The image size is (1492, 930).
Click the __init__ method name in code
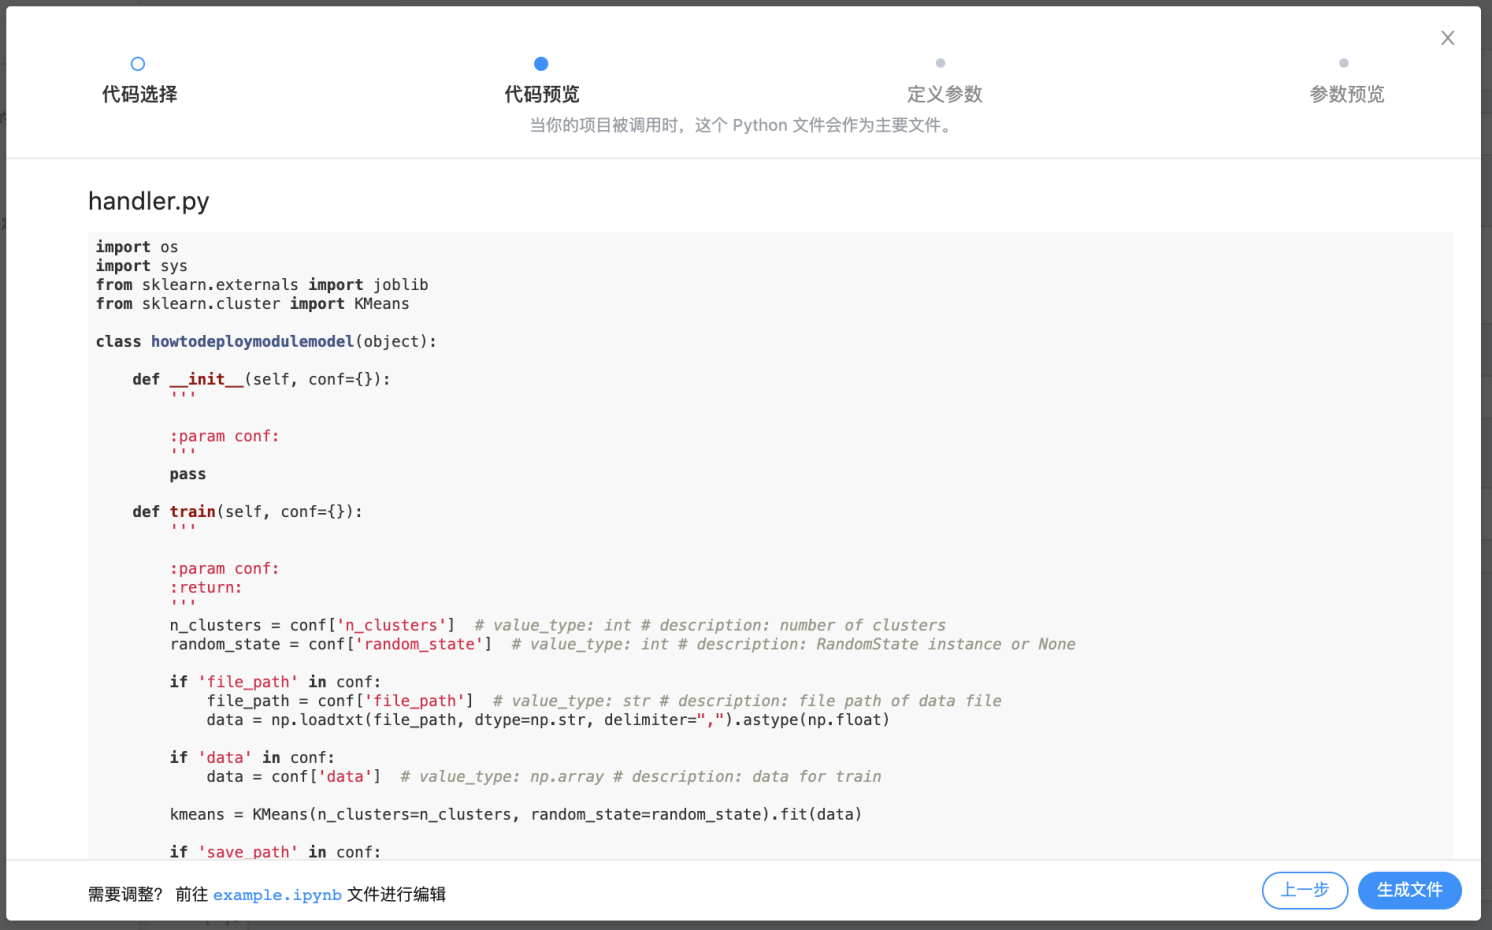(206, 379)
